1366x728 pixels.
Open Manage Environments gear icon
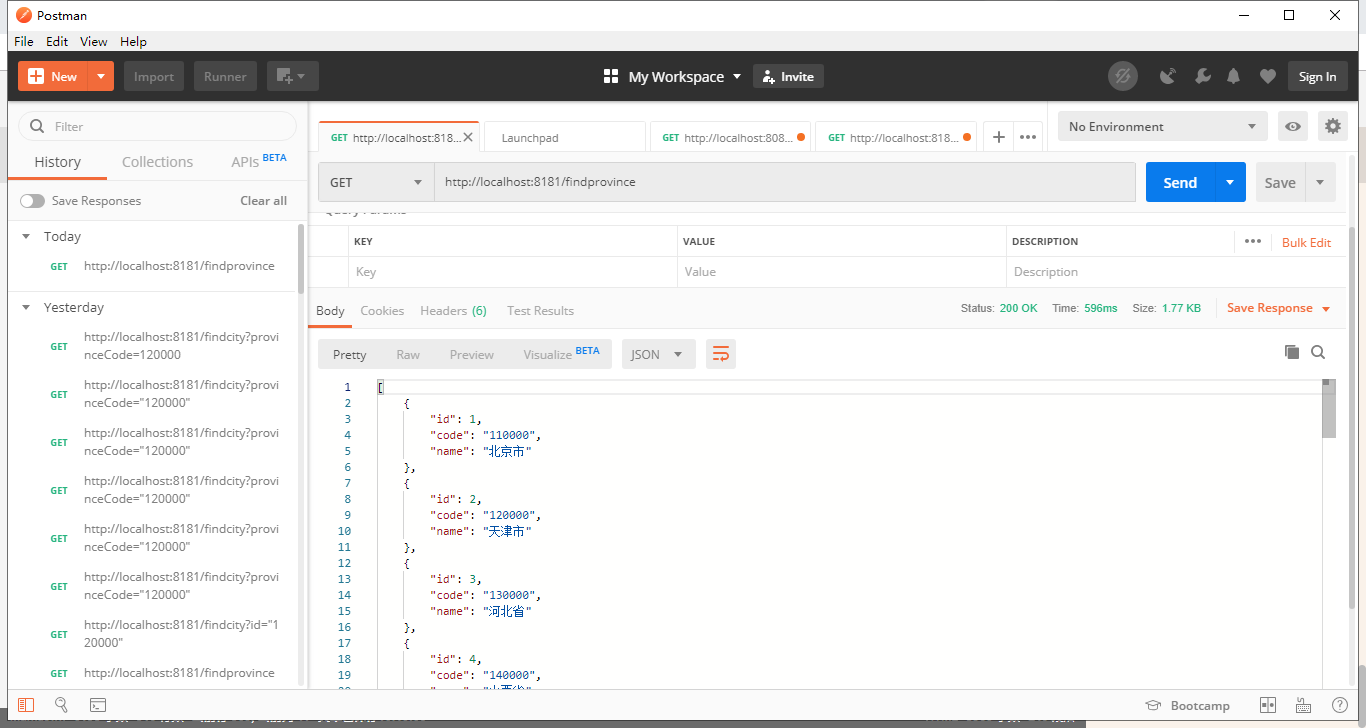pyautogui.click(x=1332, y=126)
